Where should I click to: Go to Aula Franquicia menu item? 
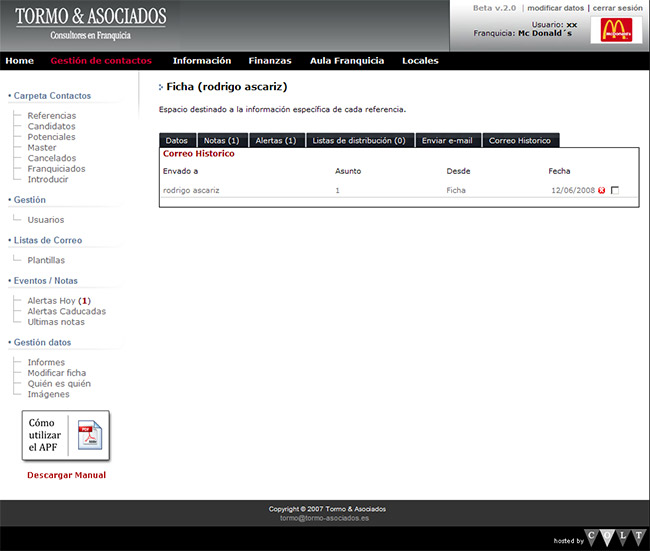[347, 61]
